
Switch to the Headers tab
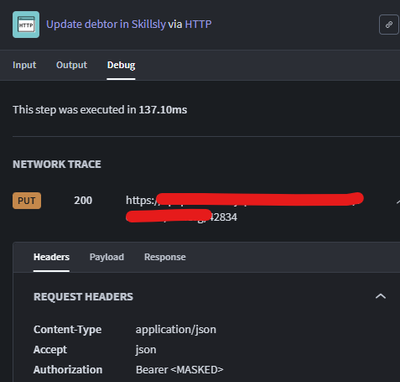pos(51,257)
